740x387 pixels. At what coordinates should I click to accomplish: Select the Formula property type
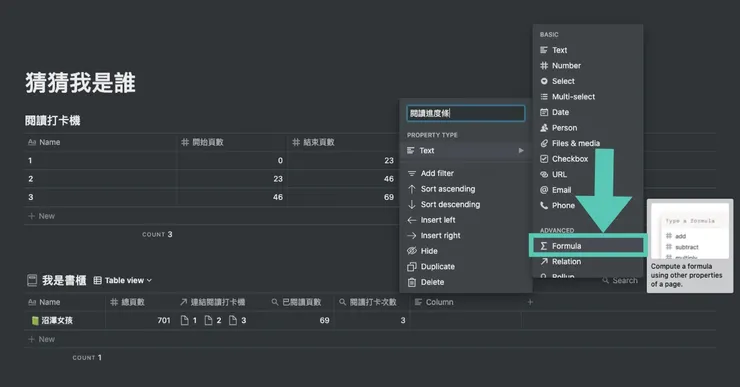coord(588,246)
